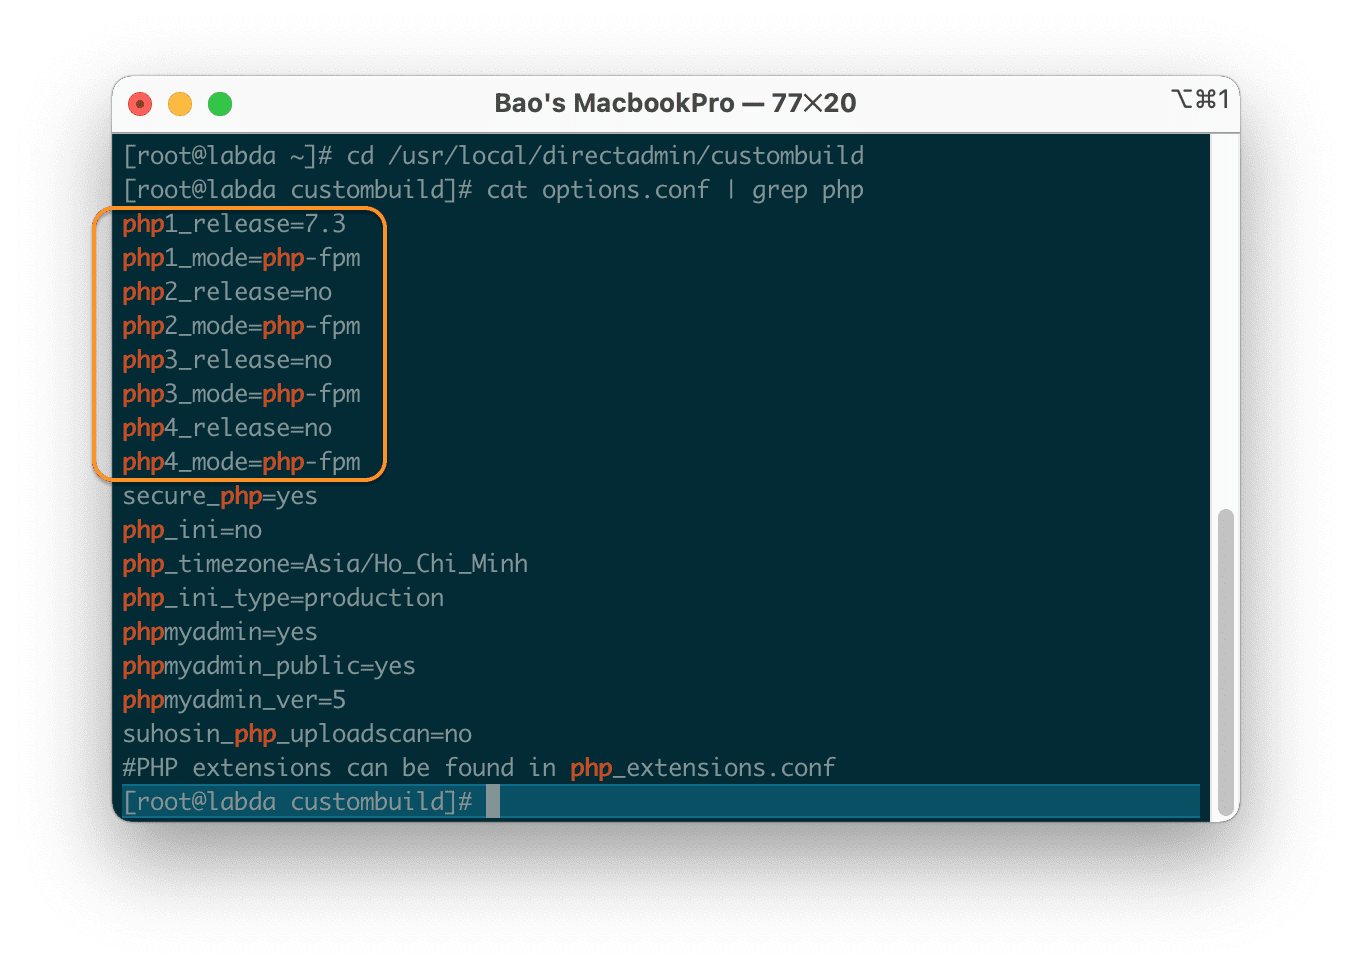Click the line "secure_php=yes"

[x=220, y=497]
